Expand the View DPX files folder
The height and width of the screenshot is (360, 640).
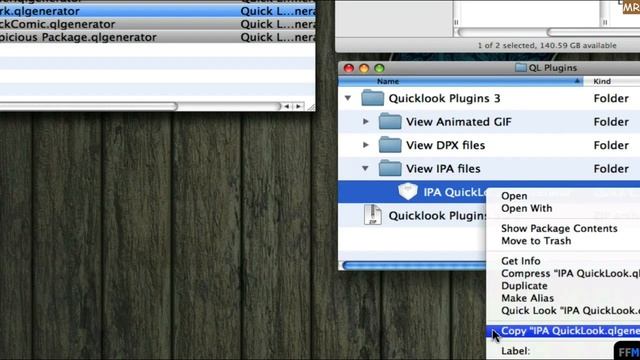click(x=366, y=144)
